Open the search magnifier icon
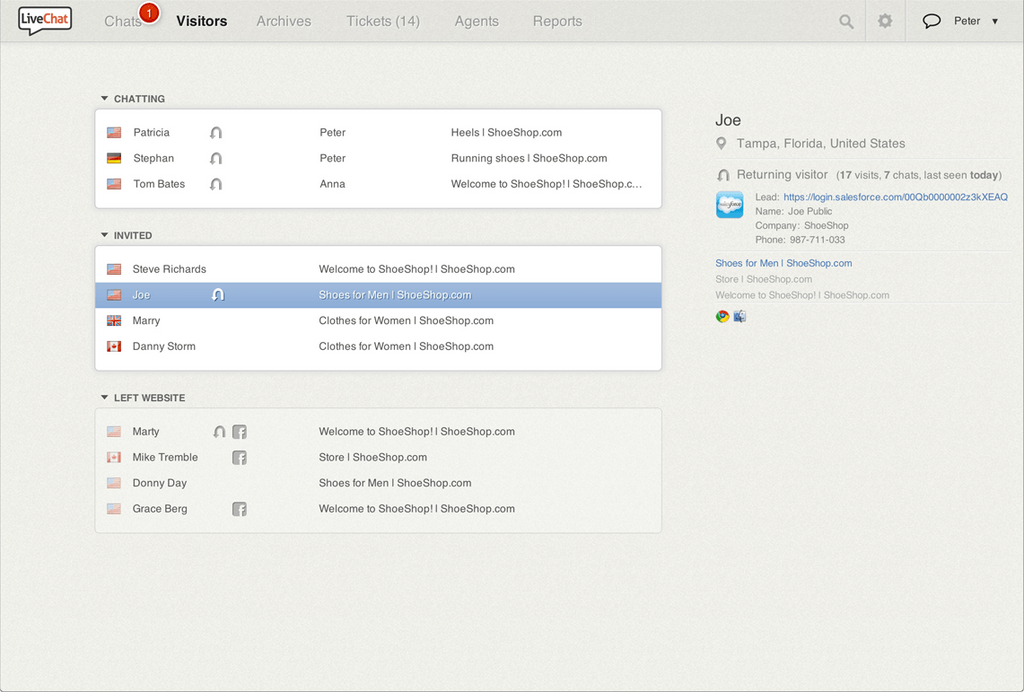Screen dimensions: 1024x692 pos(846,21)
